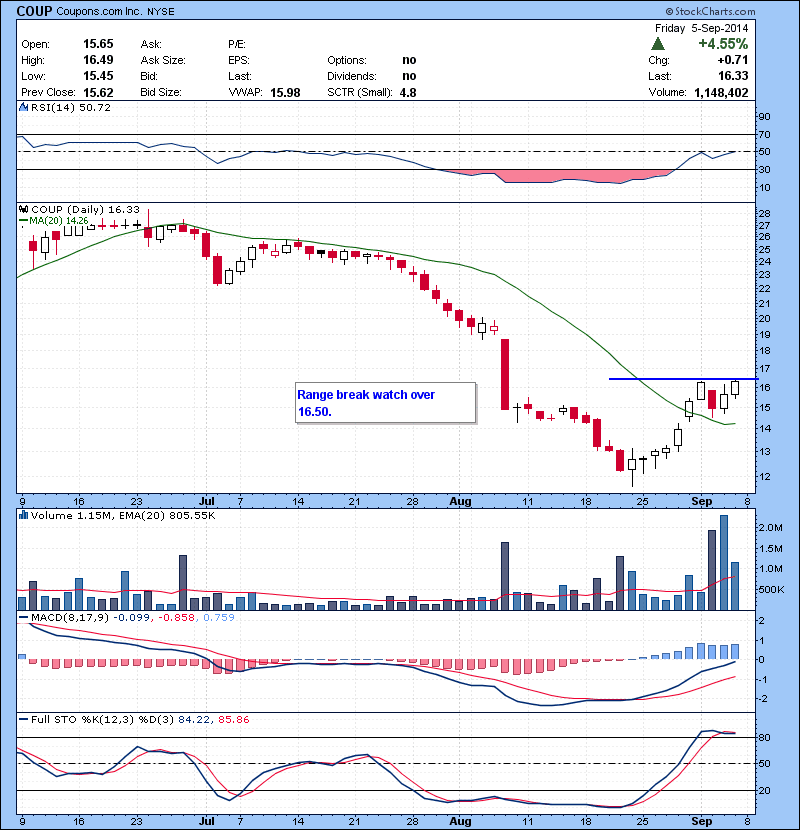Click the Friday 5-Sep-2014 date label
Screen dimensions: 800x830
[702, 28]
